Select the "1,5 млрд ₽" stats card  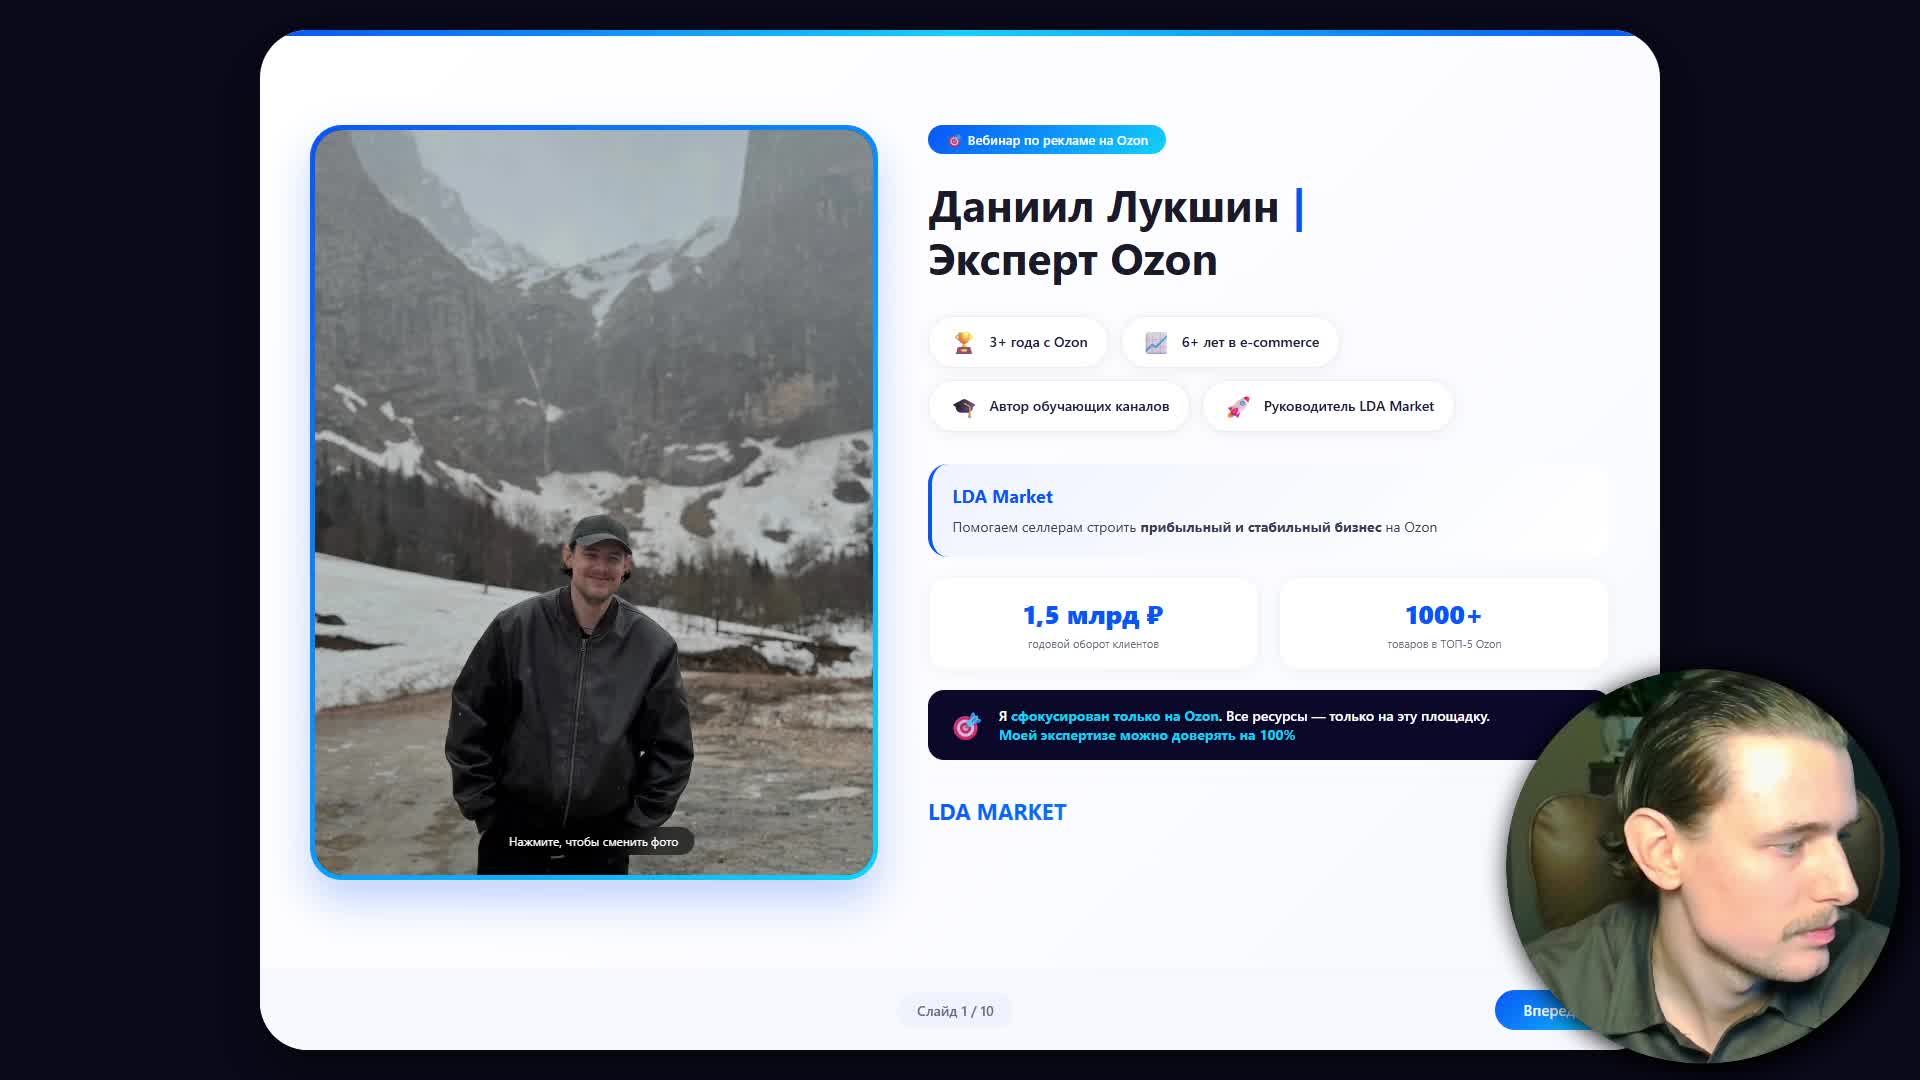(x=1092, y=623)
